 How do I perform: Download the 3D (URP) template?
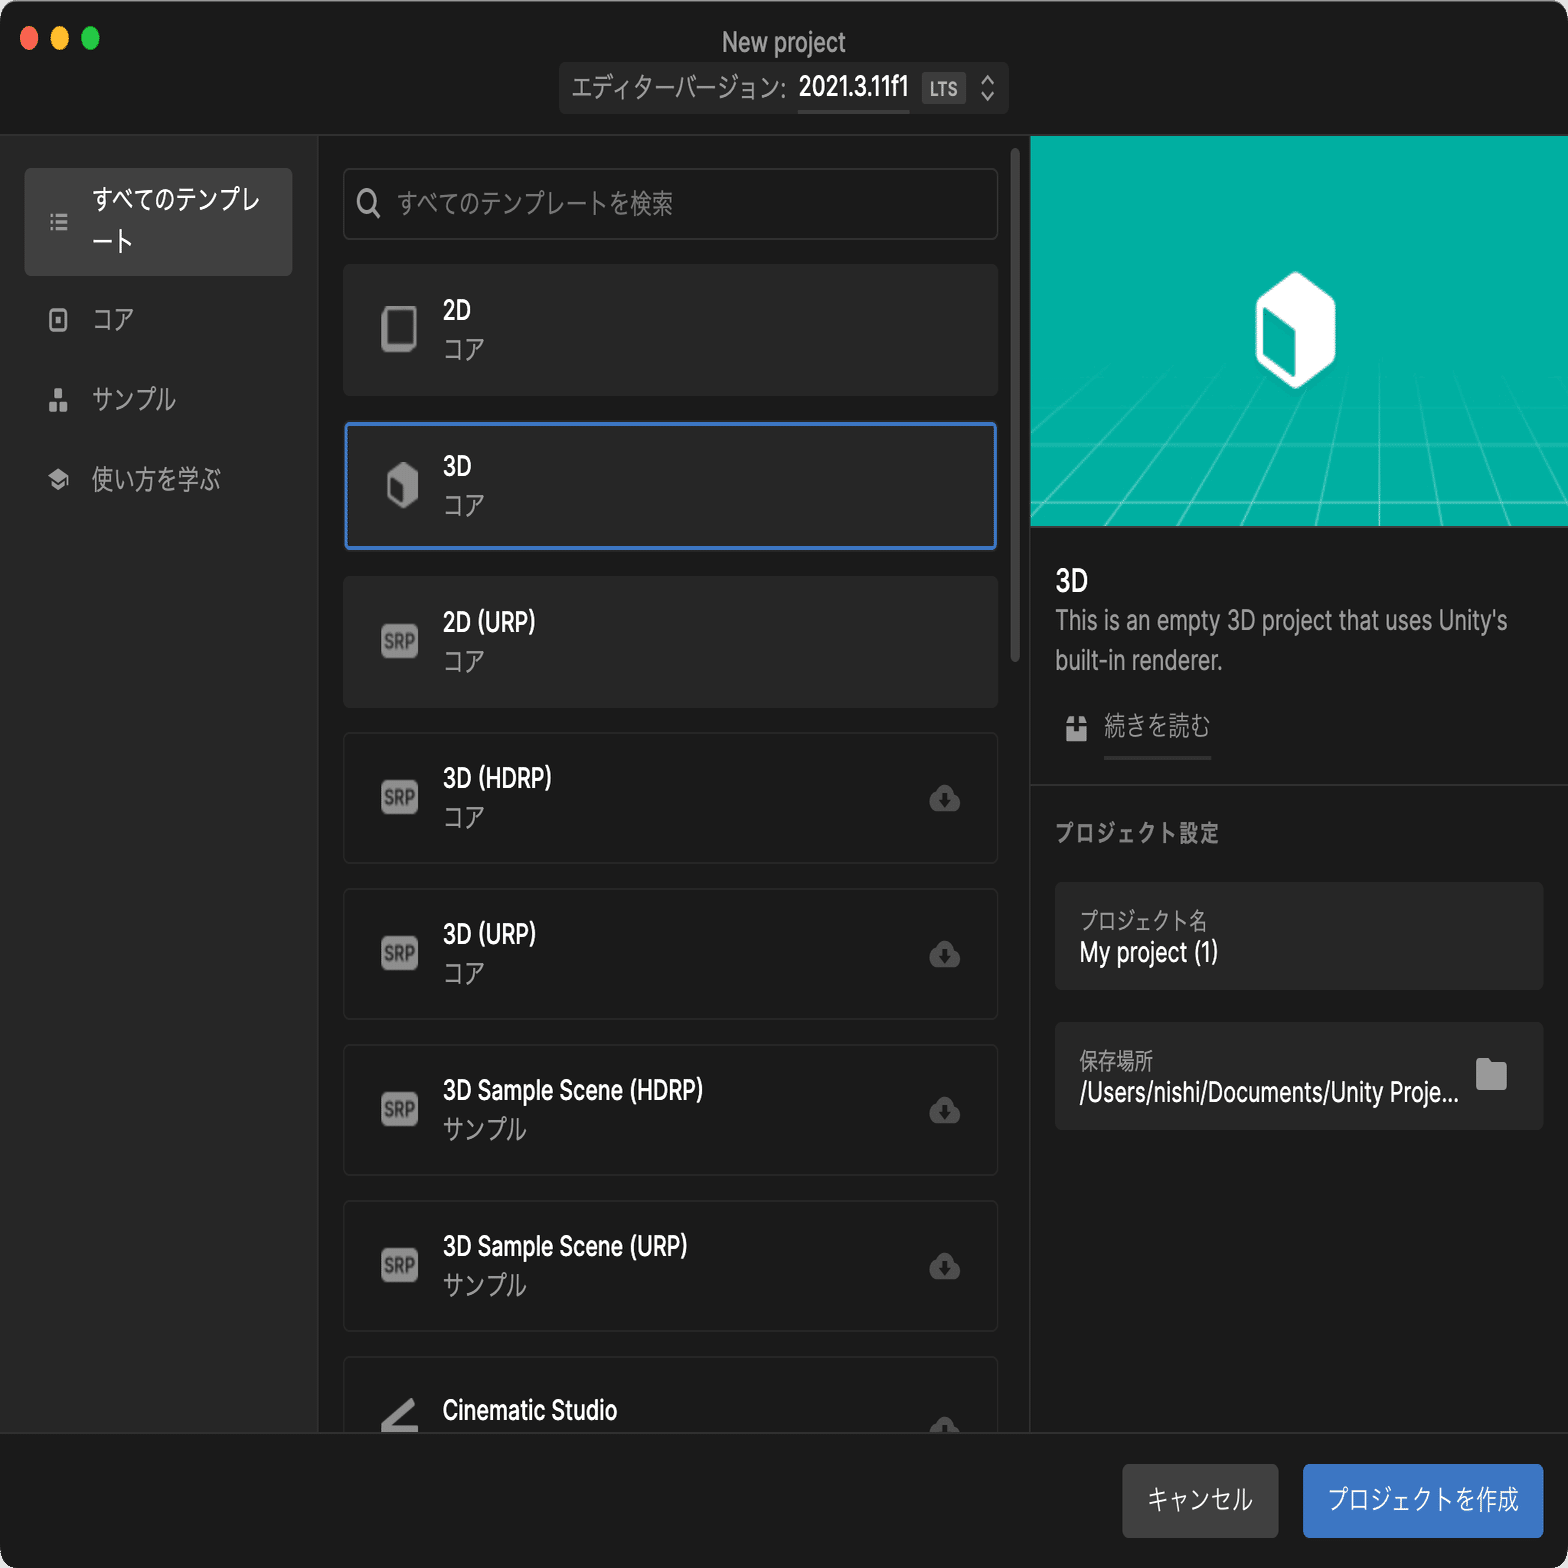coord(945,954)
